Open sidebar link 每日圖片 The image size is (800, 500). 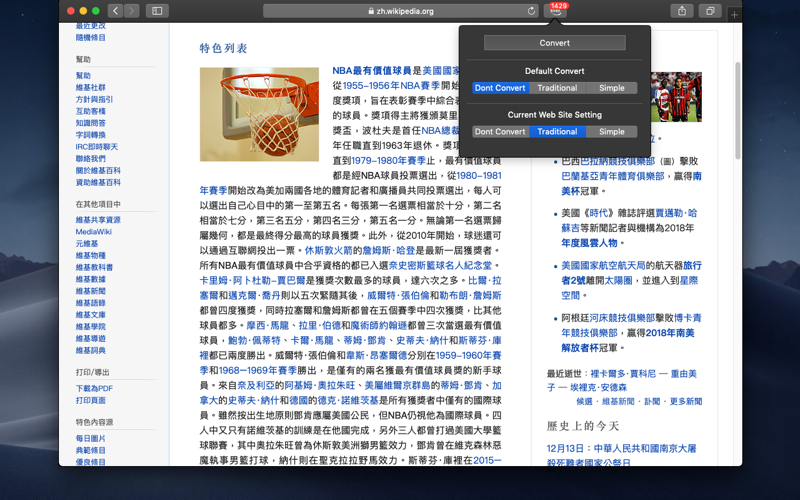[x=91, y=438]
